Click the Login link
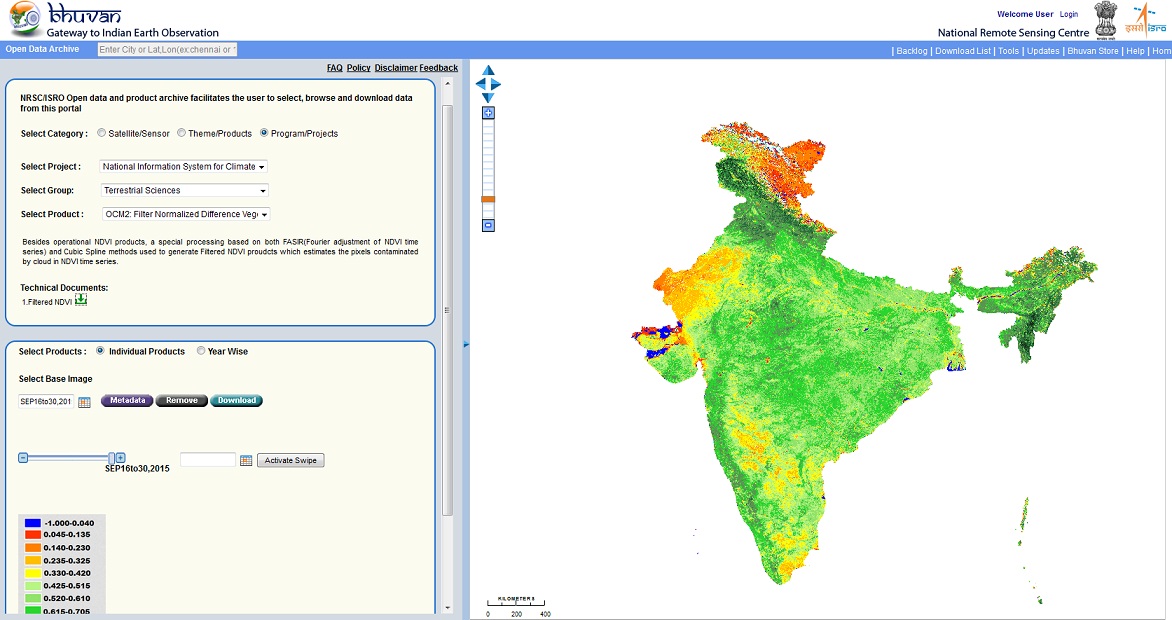 pos(1069,14)
